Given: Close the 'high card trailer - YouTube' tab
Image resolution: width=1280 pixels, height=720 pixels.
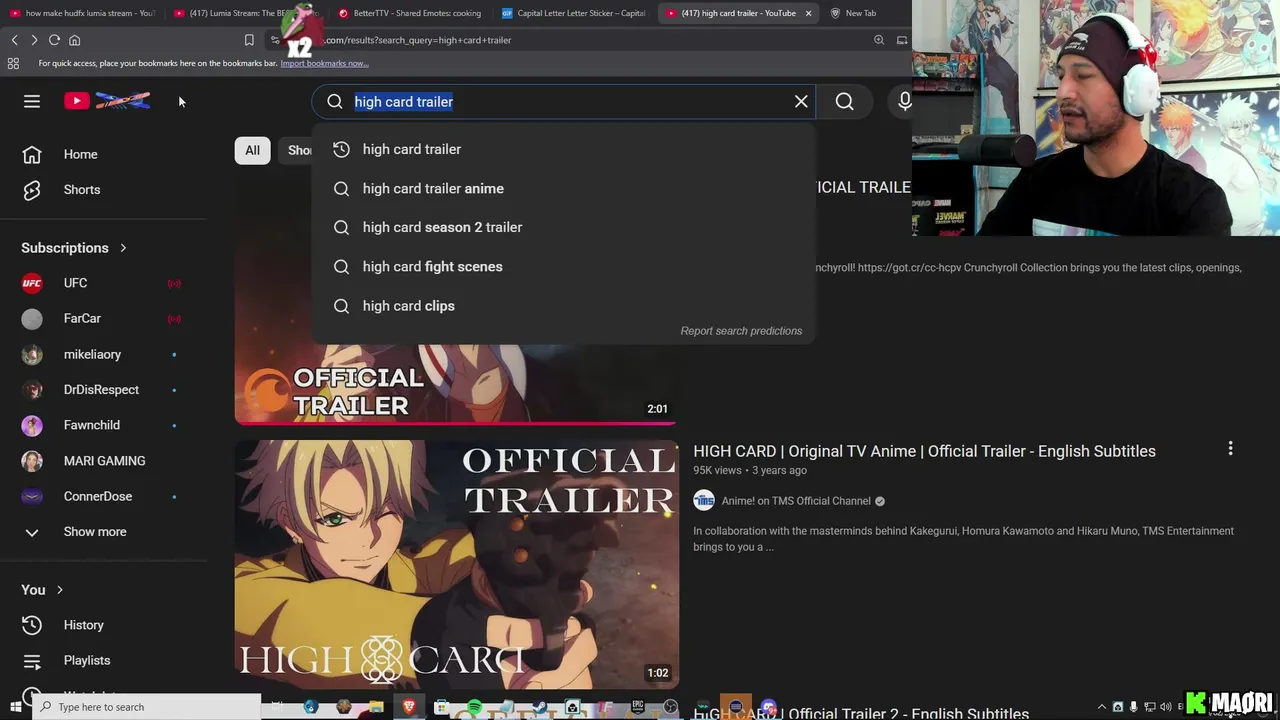Looking at the screenshot, I should click(808, 13).
